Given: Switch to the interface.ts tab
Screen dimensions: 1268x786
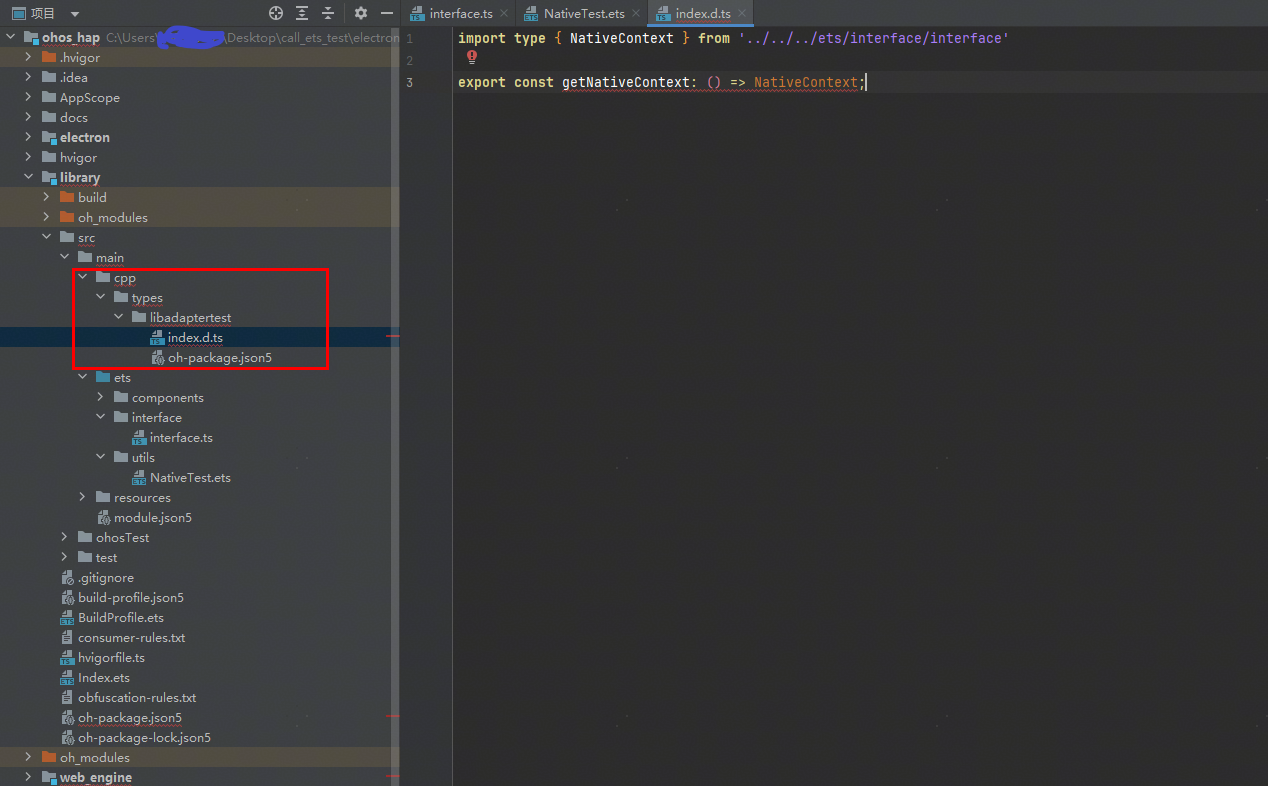Looking at the screenshot, I should point(460,14).
